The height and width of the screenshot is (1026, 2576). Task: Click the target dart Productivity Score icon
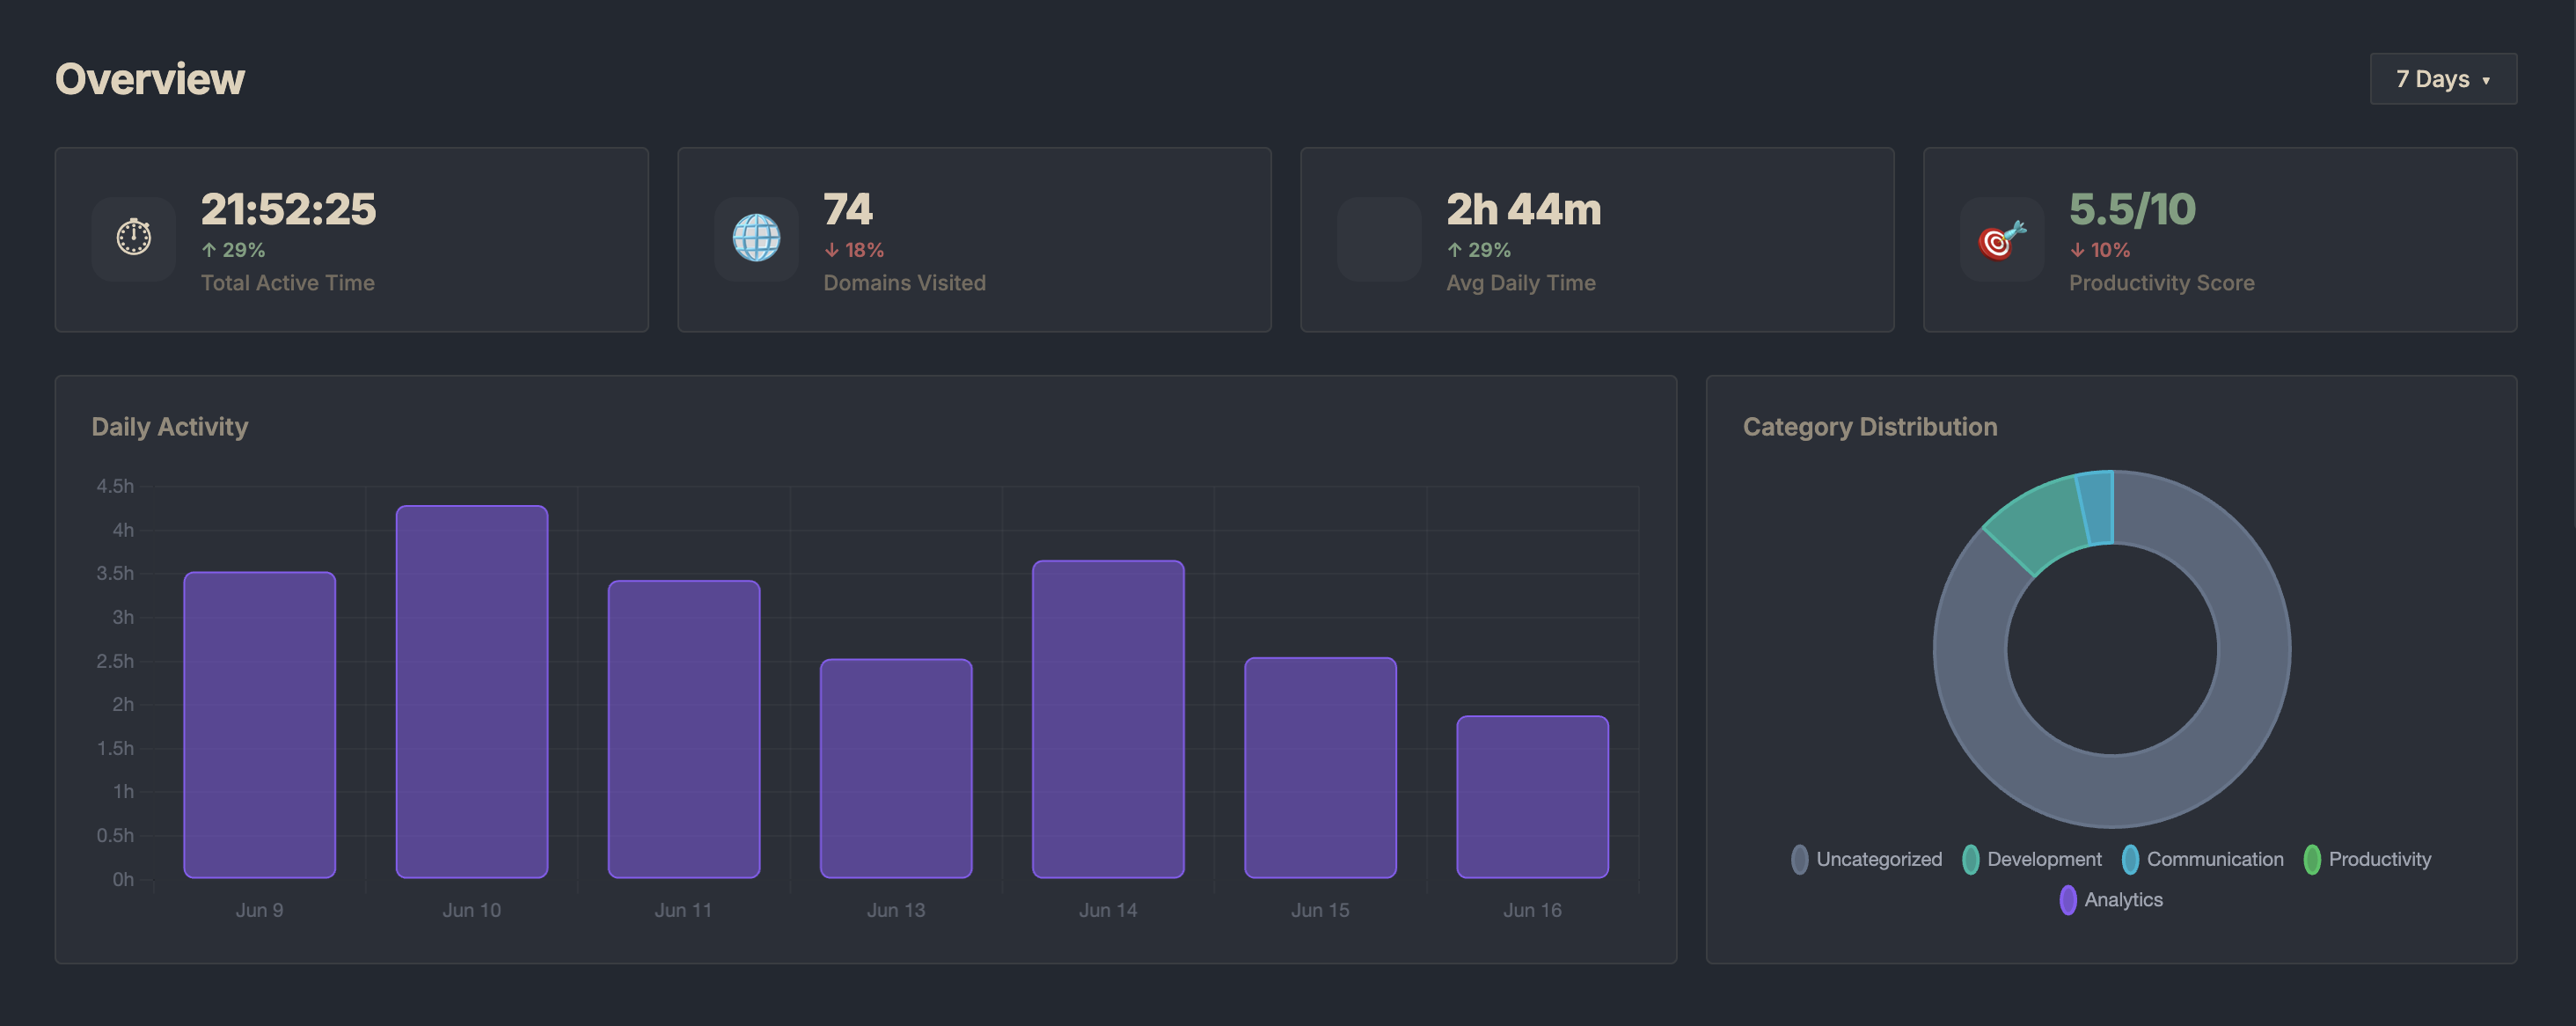click(x=2002, y=239)
